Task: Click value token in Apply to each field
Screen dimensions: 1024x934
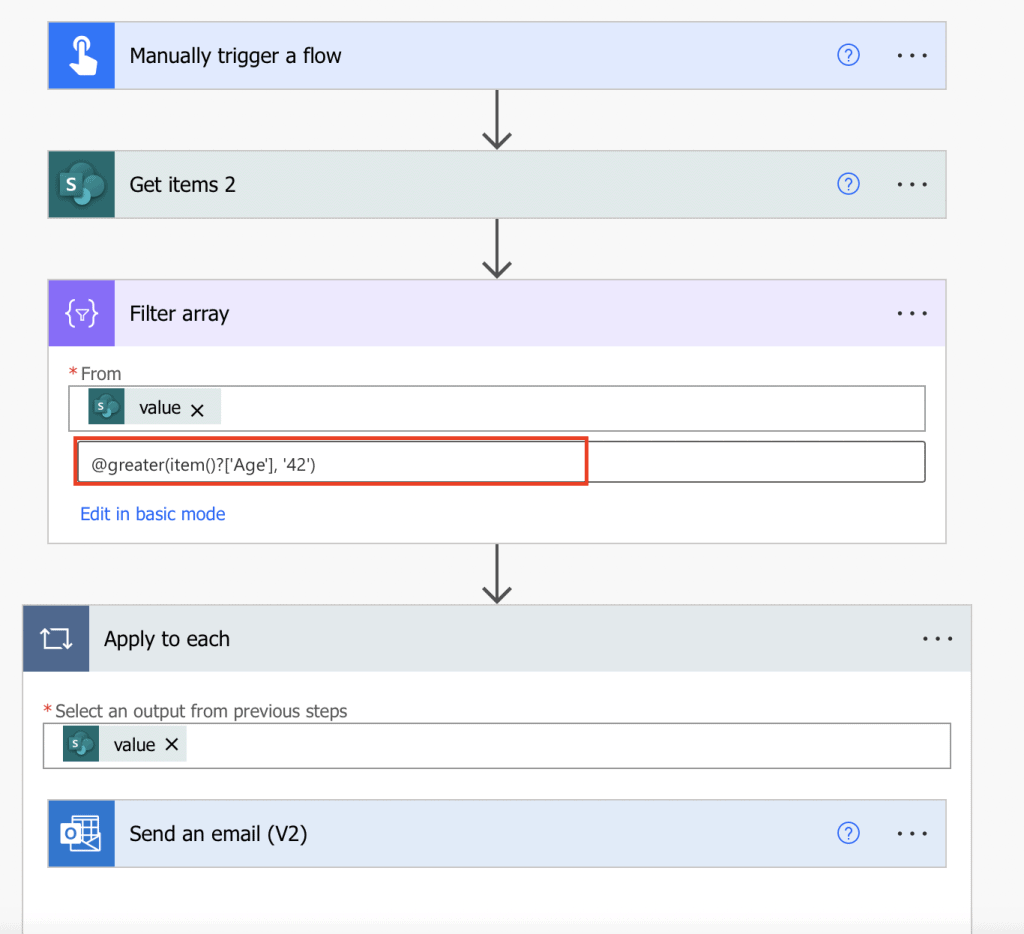Action: coord(124,744)
